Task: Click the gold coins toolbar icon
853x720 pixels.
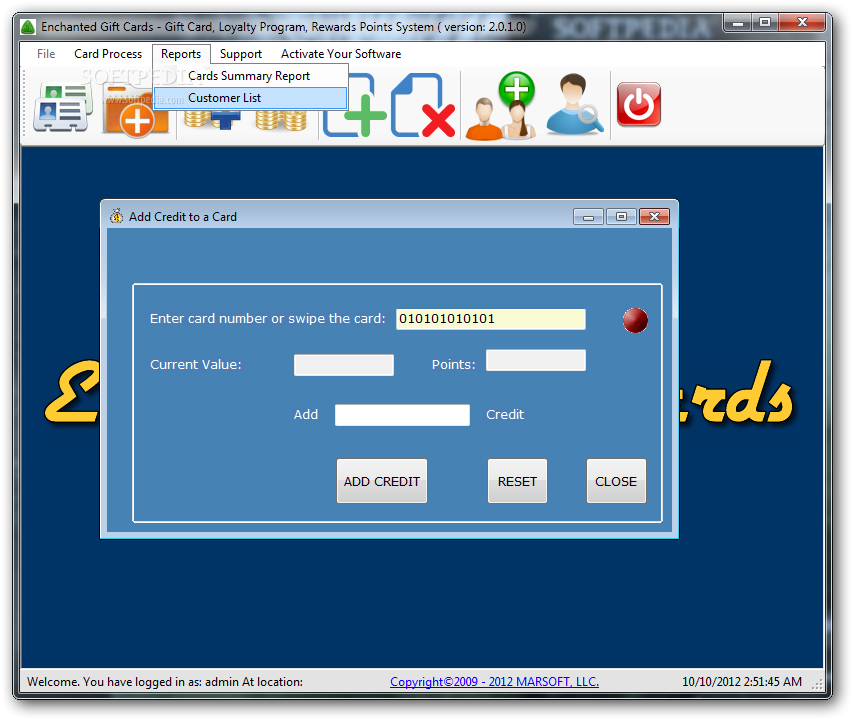Action: (281, 120)
